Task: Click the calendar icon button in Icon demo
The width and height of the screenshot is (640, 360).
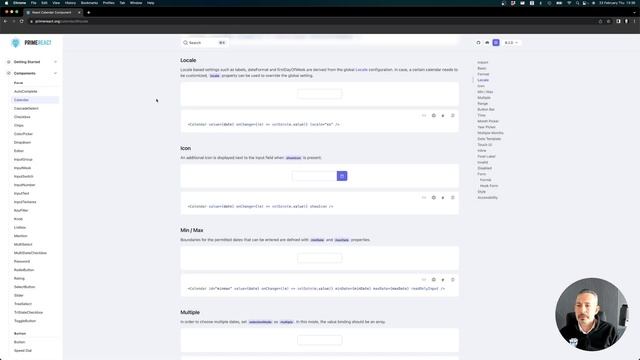Action: tap(342, 176)
